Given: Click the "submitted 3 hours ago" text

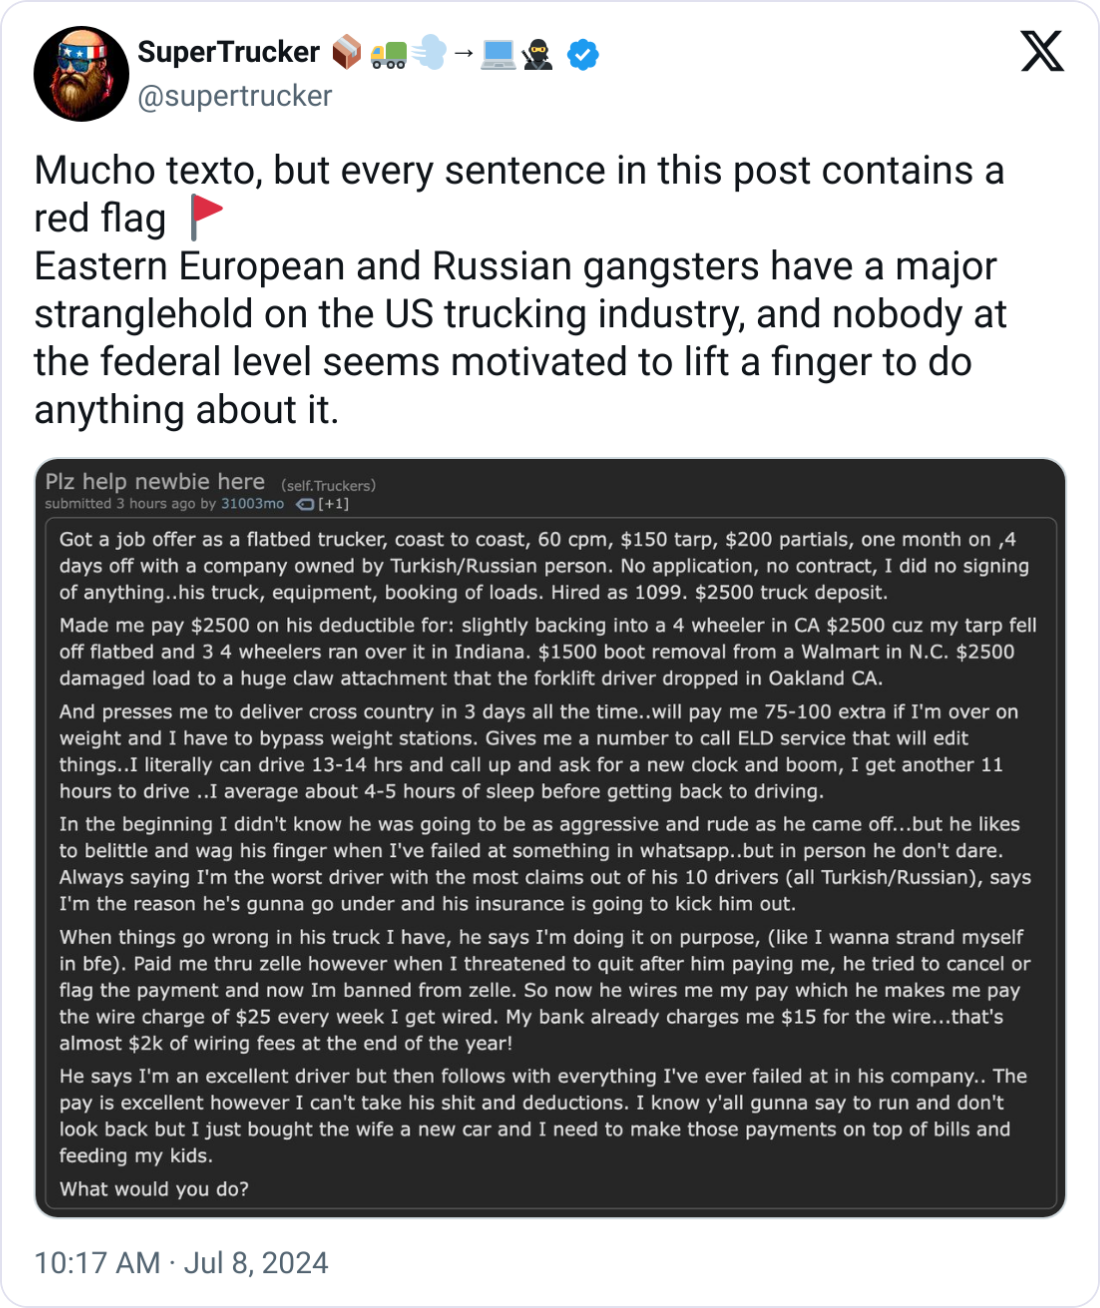Looking at the screenshot, I should [120, 504].
